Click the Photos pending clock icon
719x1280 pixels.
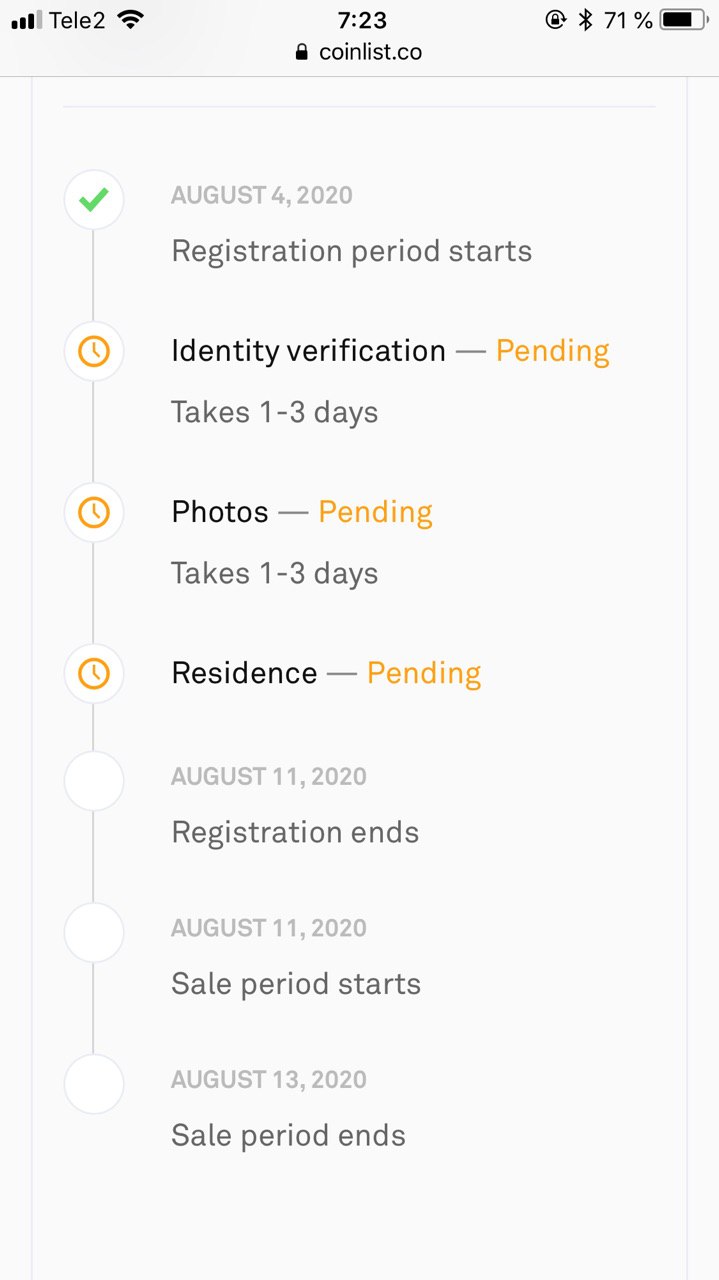tap(94, 512)
